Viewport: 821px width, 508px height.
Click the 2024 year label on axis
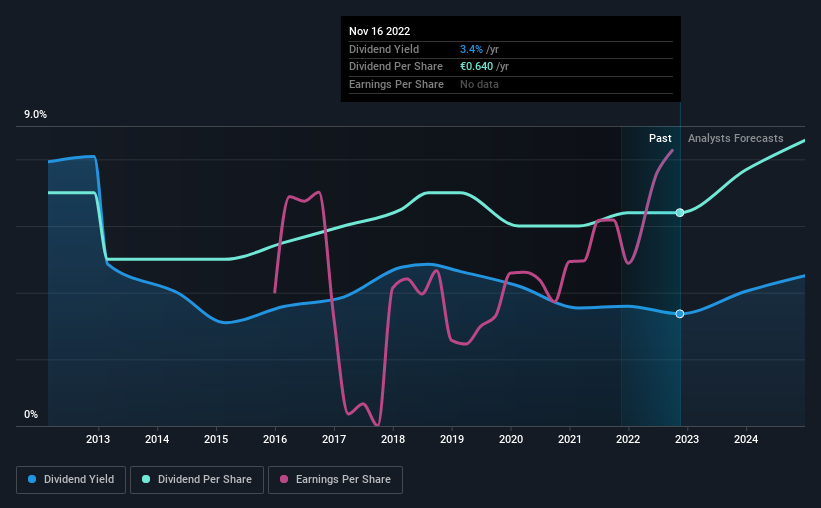[x=746, y=439]
